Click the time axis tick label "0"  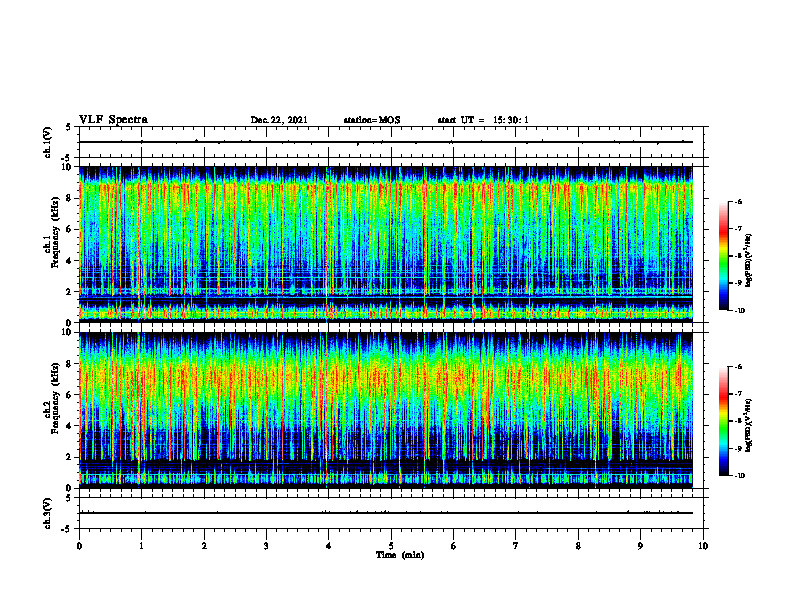79,546
